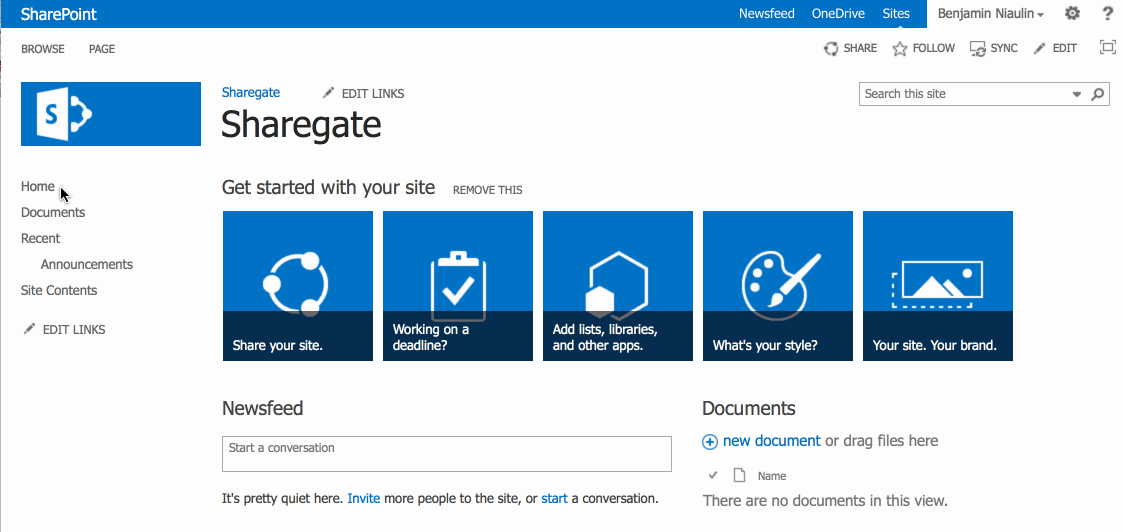Click the new document plus icon
1123x532 pixels.
(x=710, y=442)
